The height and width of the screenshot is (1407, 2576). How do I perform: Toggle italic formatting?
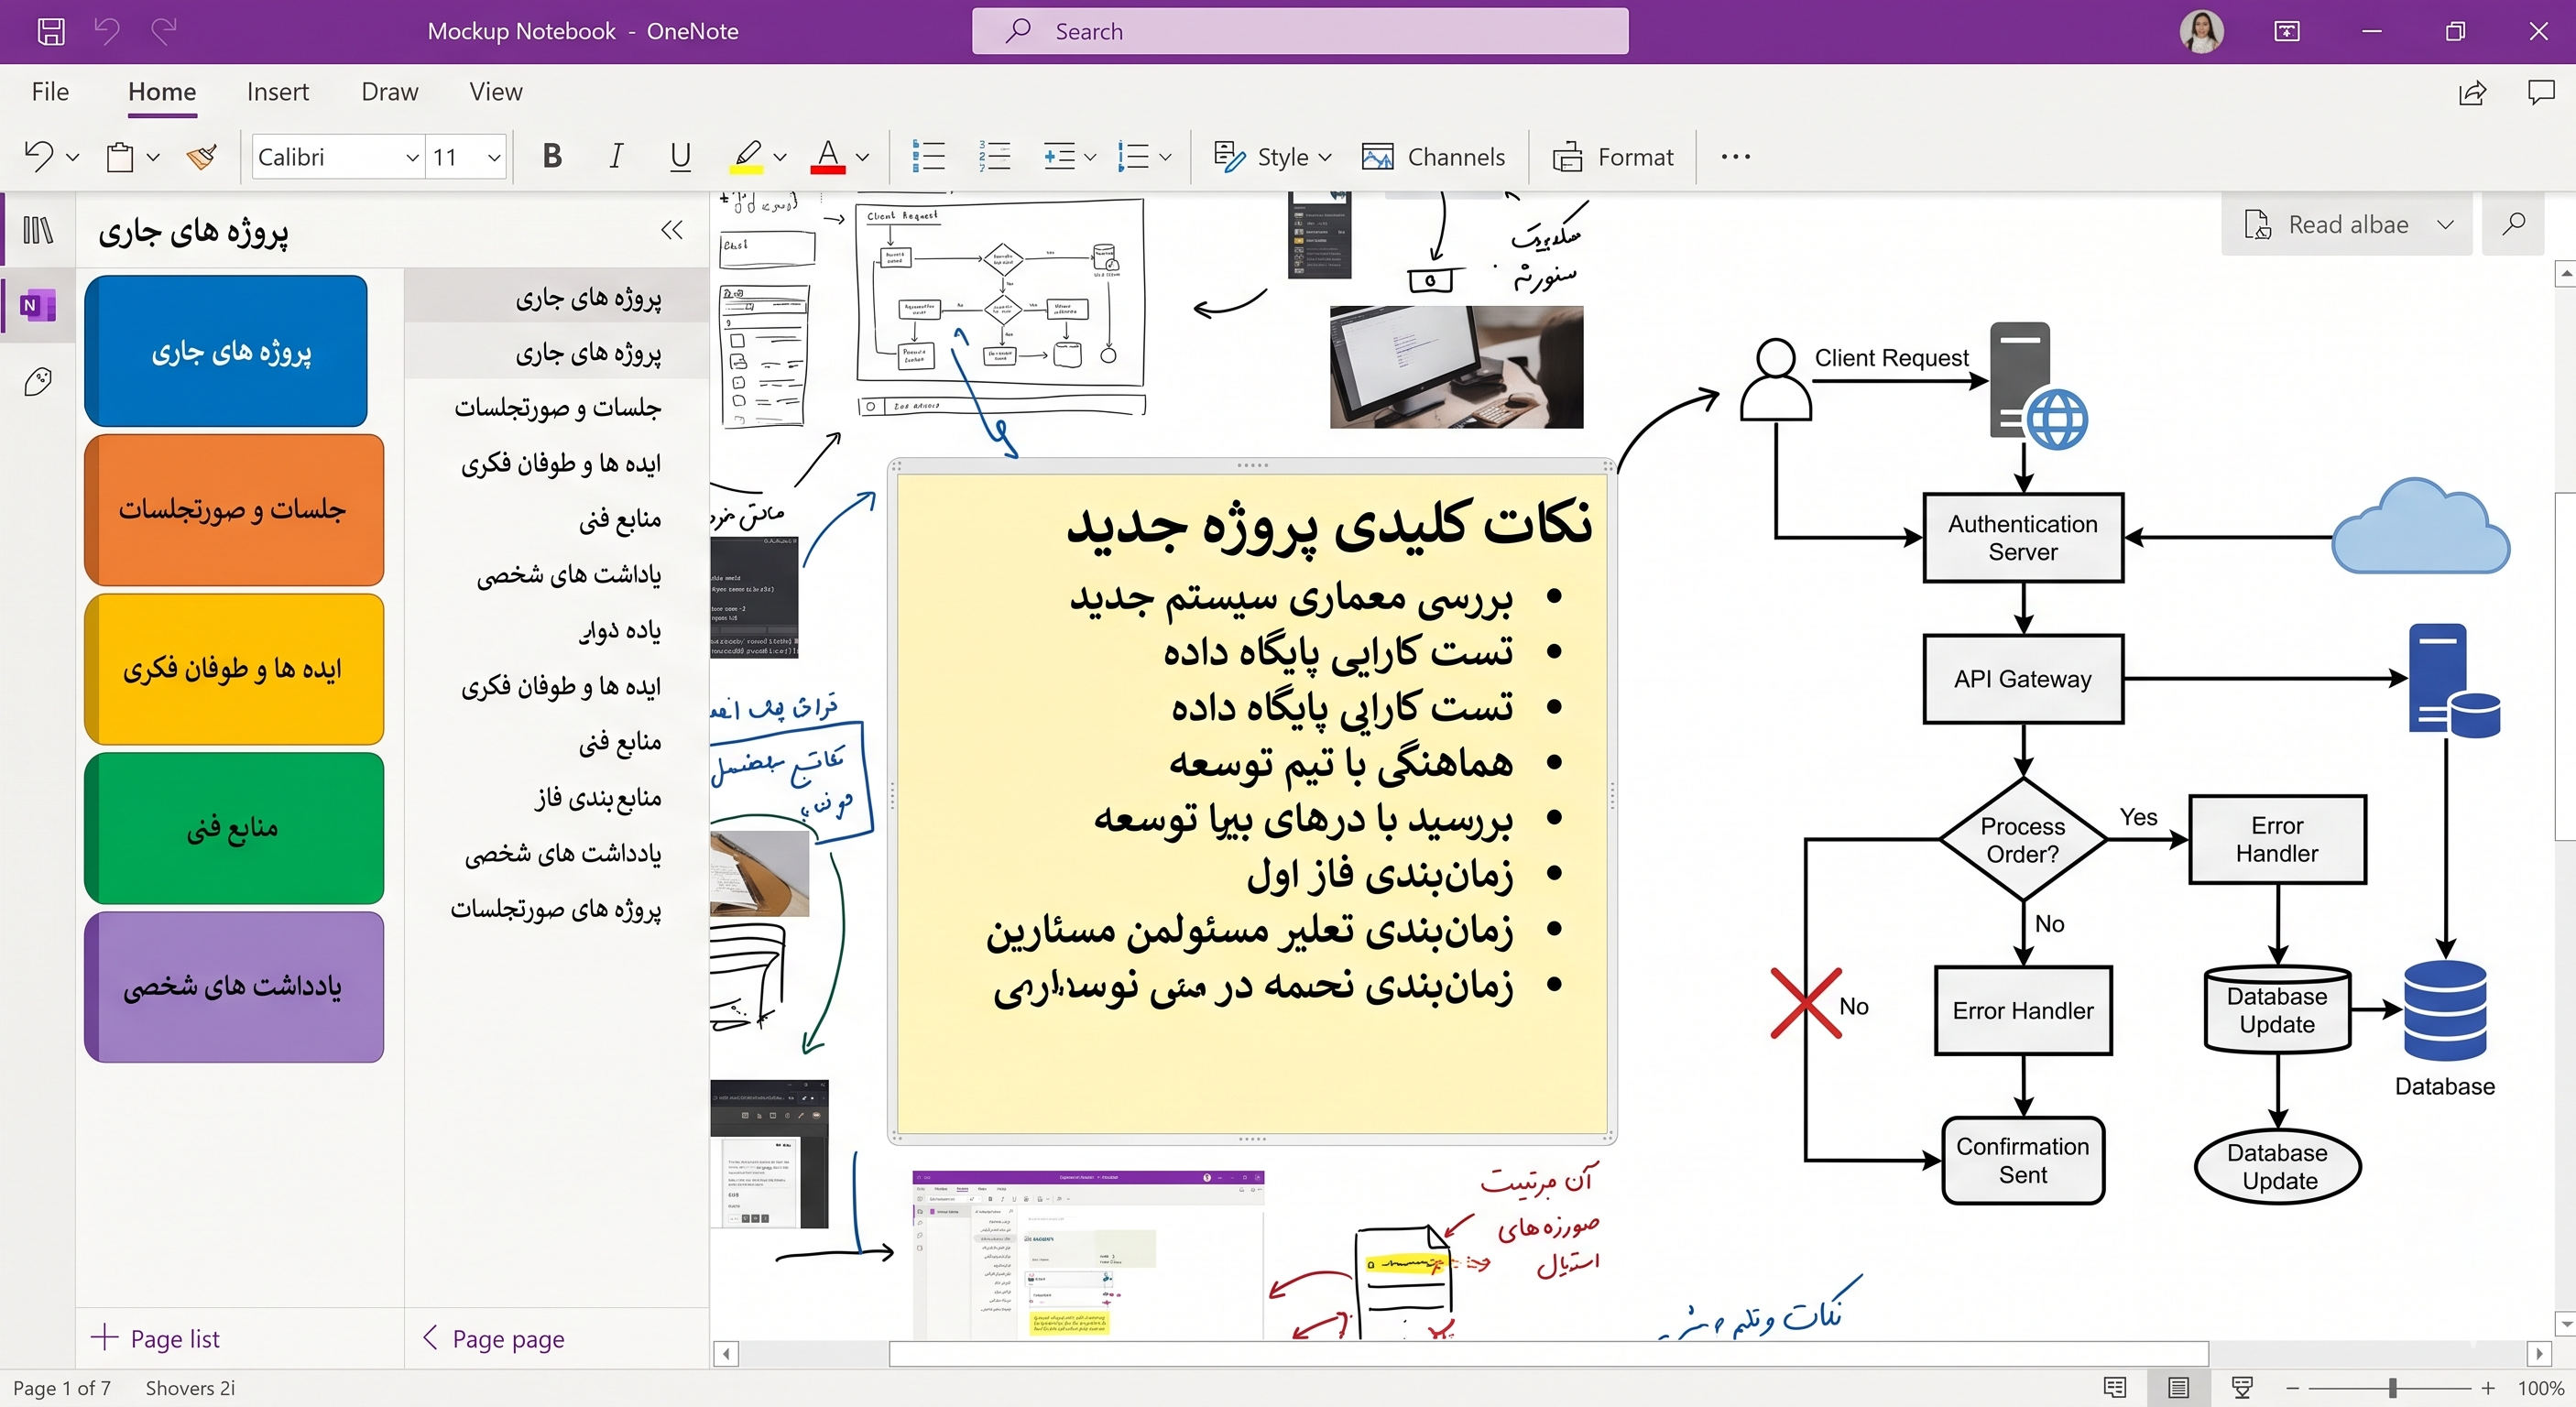[616, 156]
